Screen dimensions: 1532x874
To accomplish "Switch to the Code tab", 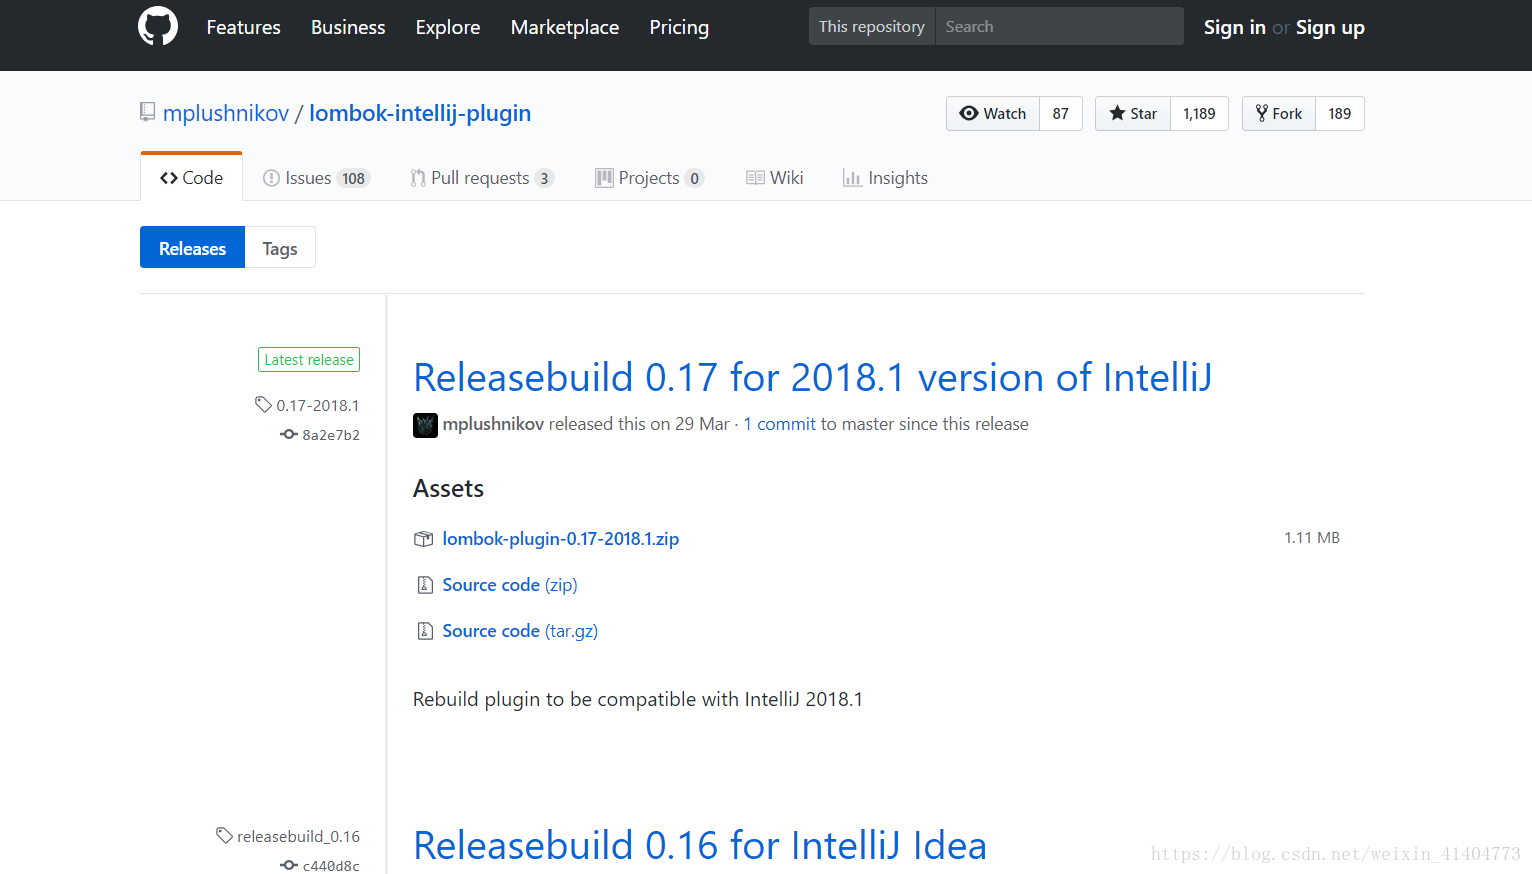I will click(191, 177).
